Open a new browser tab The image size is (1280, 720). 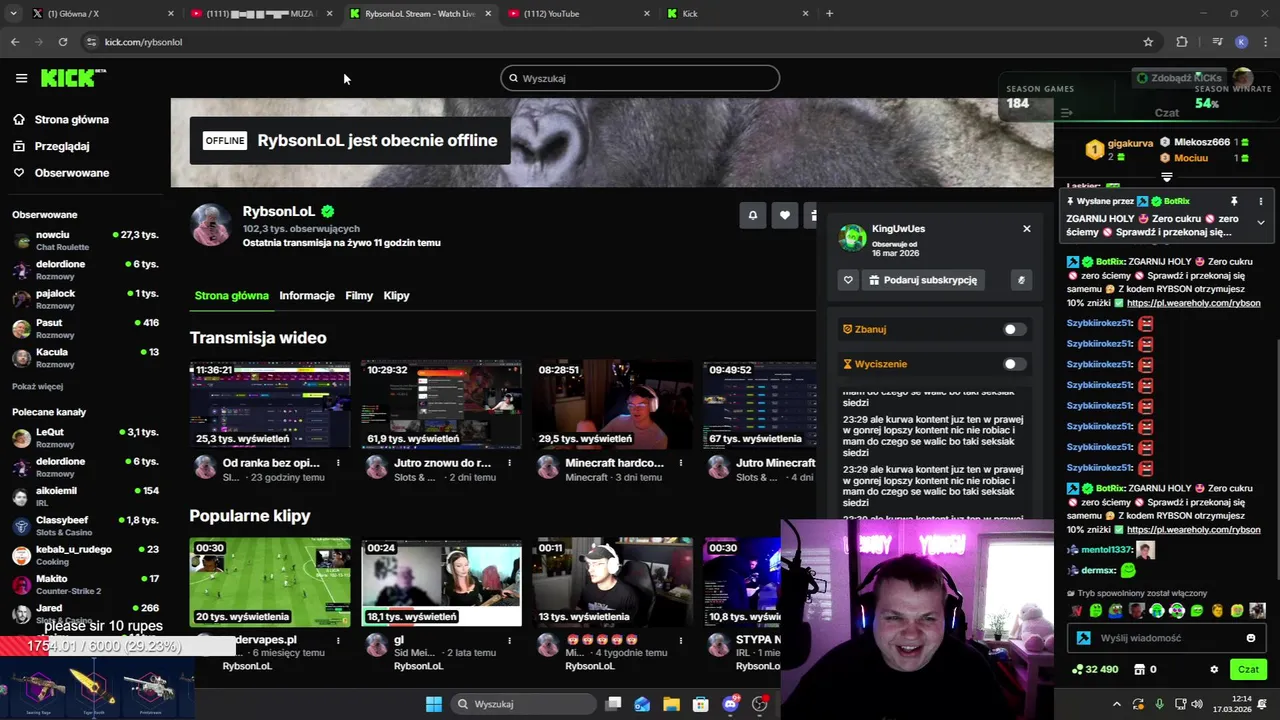(829, 14)
